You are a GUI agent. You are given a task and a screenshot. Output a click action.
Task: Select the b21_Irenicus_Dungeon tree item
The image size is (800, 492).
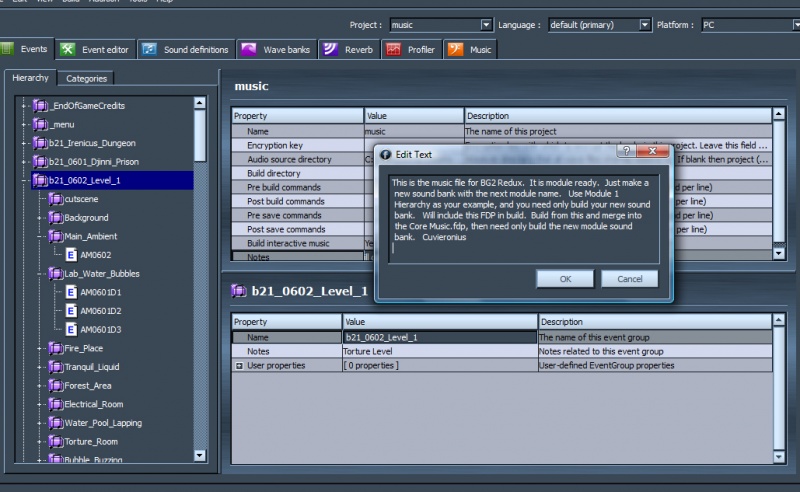(x=92, y=143)
